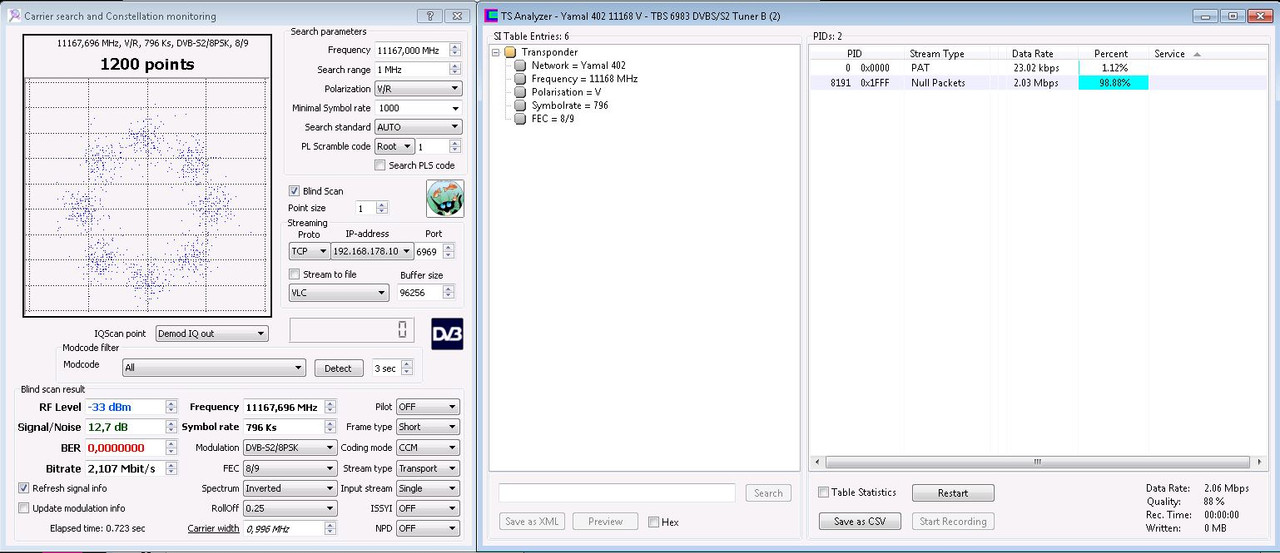Screen dimensions: 1280x553
Task: Check the Table Statistics option
Action: point(823,492)
